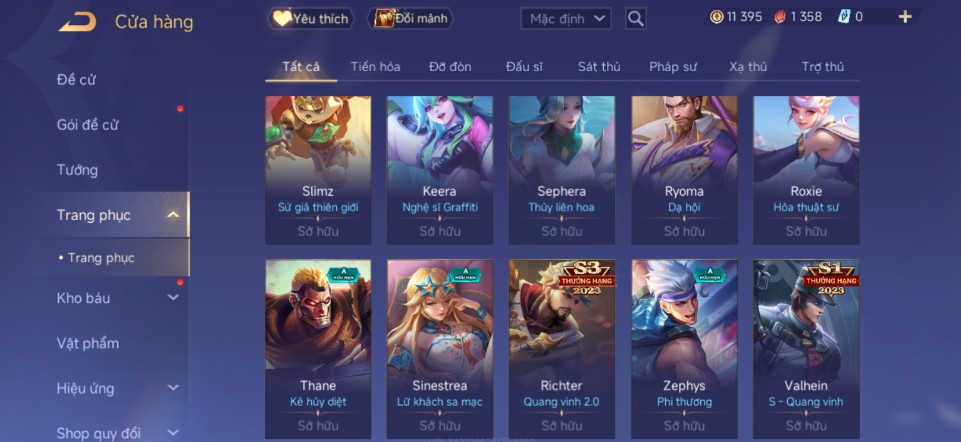Image resolution: width=961 pixels, height=442 pixels.
Task: Tap the heart icon for Yêu thích
Action: pyautogui.click(x=281, y=18)
